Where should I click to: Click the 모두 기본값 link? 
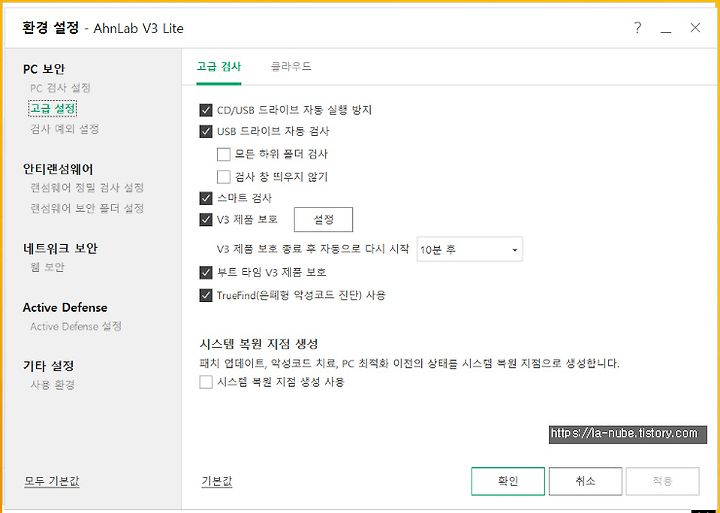pos(52,481)
